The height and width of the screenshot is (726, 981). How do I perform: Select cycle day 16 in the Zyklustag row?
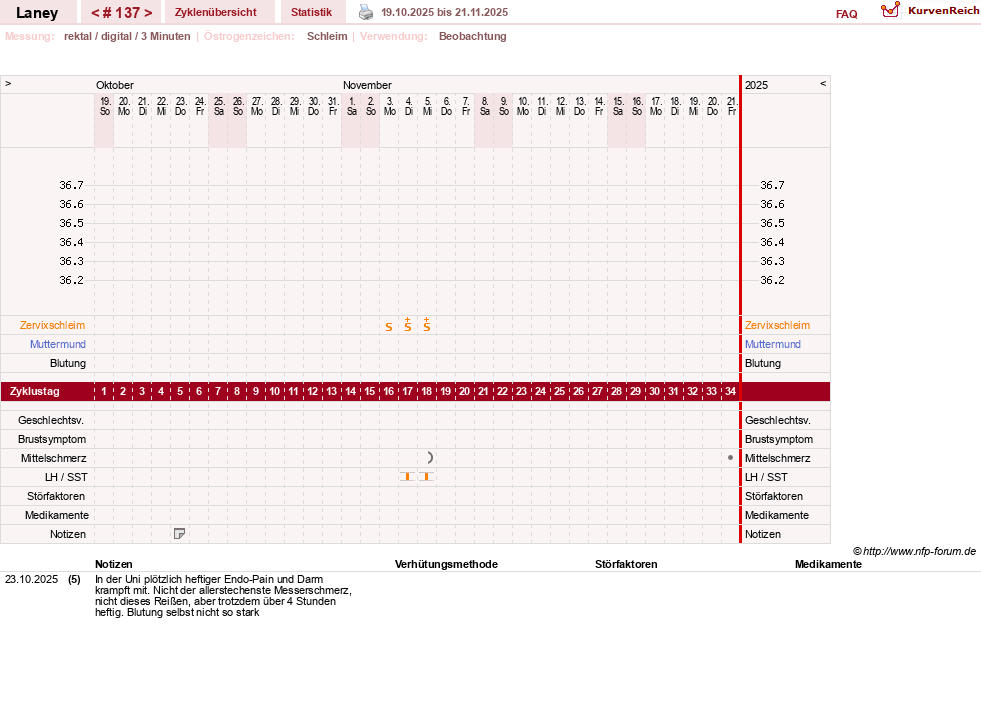[x=389, y=391]
